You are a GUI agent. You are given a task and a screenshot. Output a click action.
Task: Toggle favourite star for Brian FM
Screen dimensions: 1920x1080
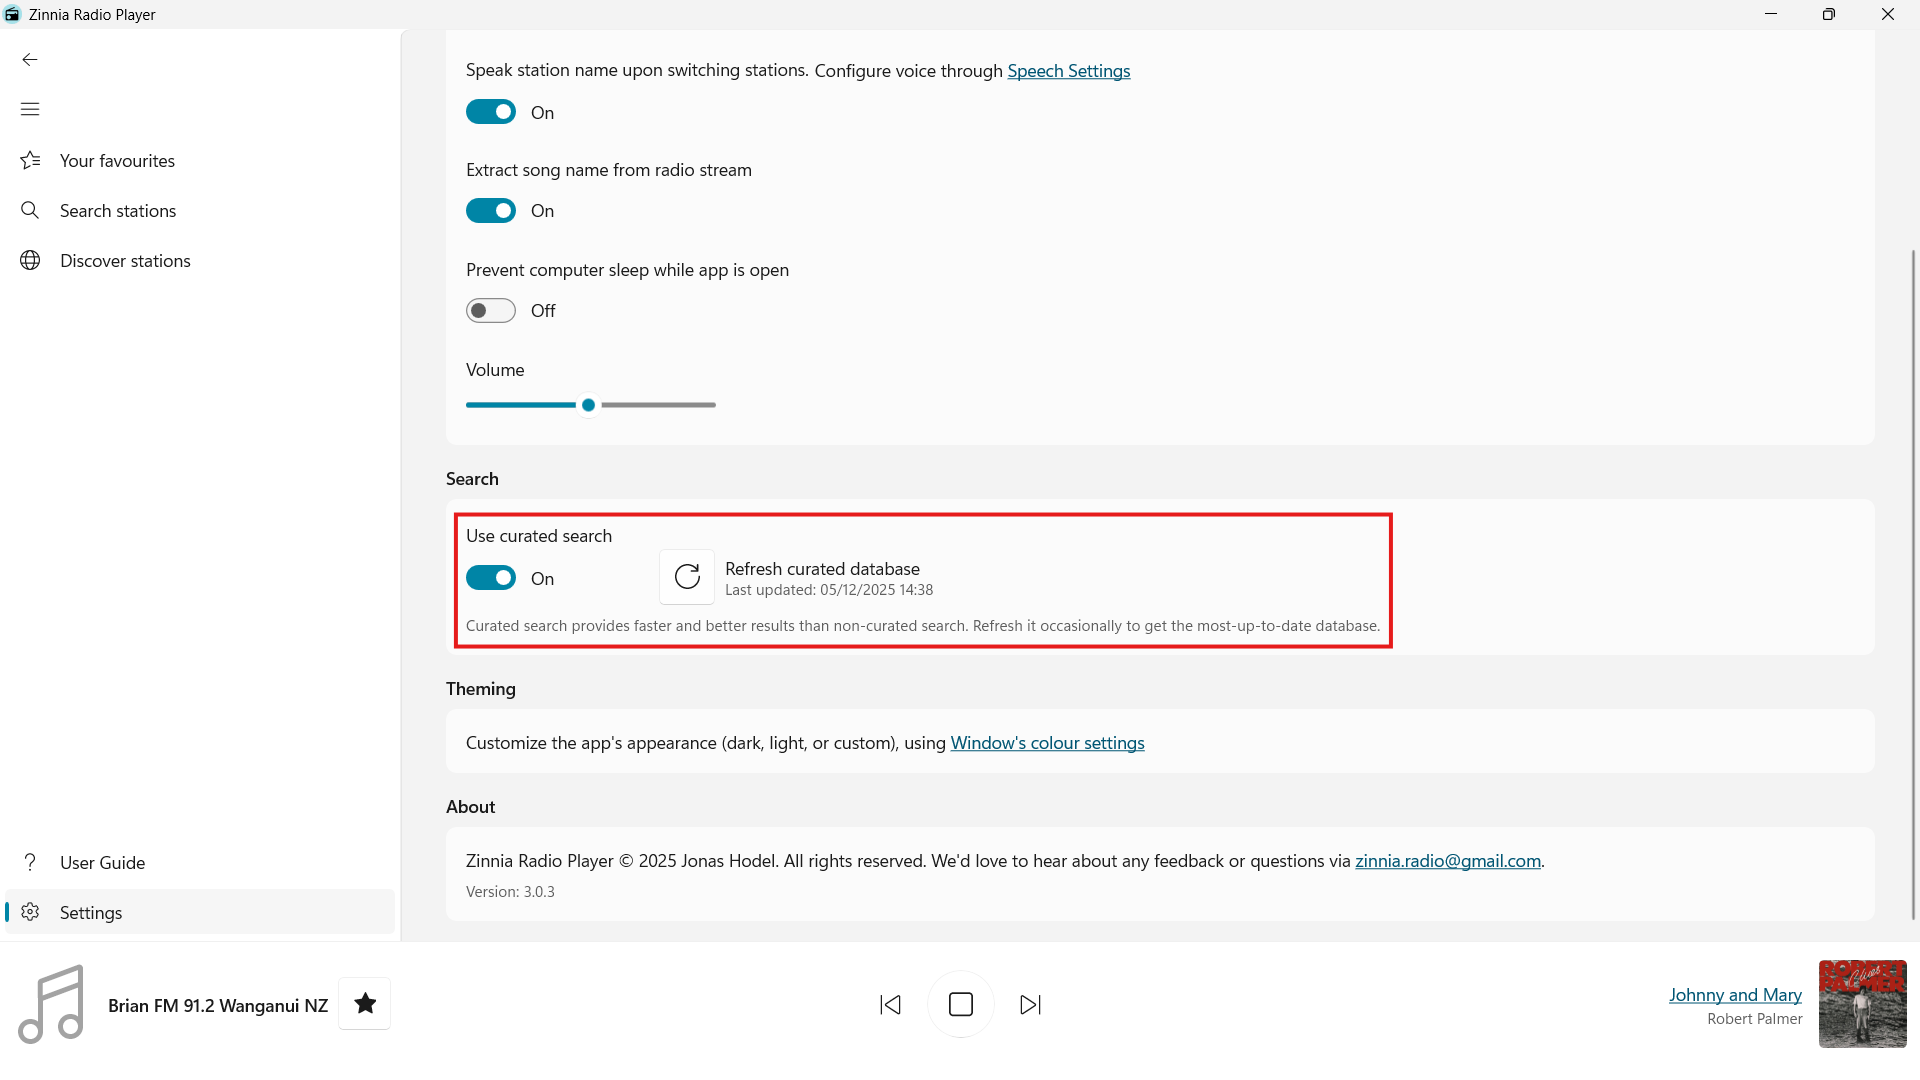(x=365, y=1004)
